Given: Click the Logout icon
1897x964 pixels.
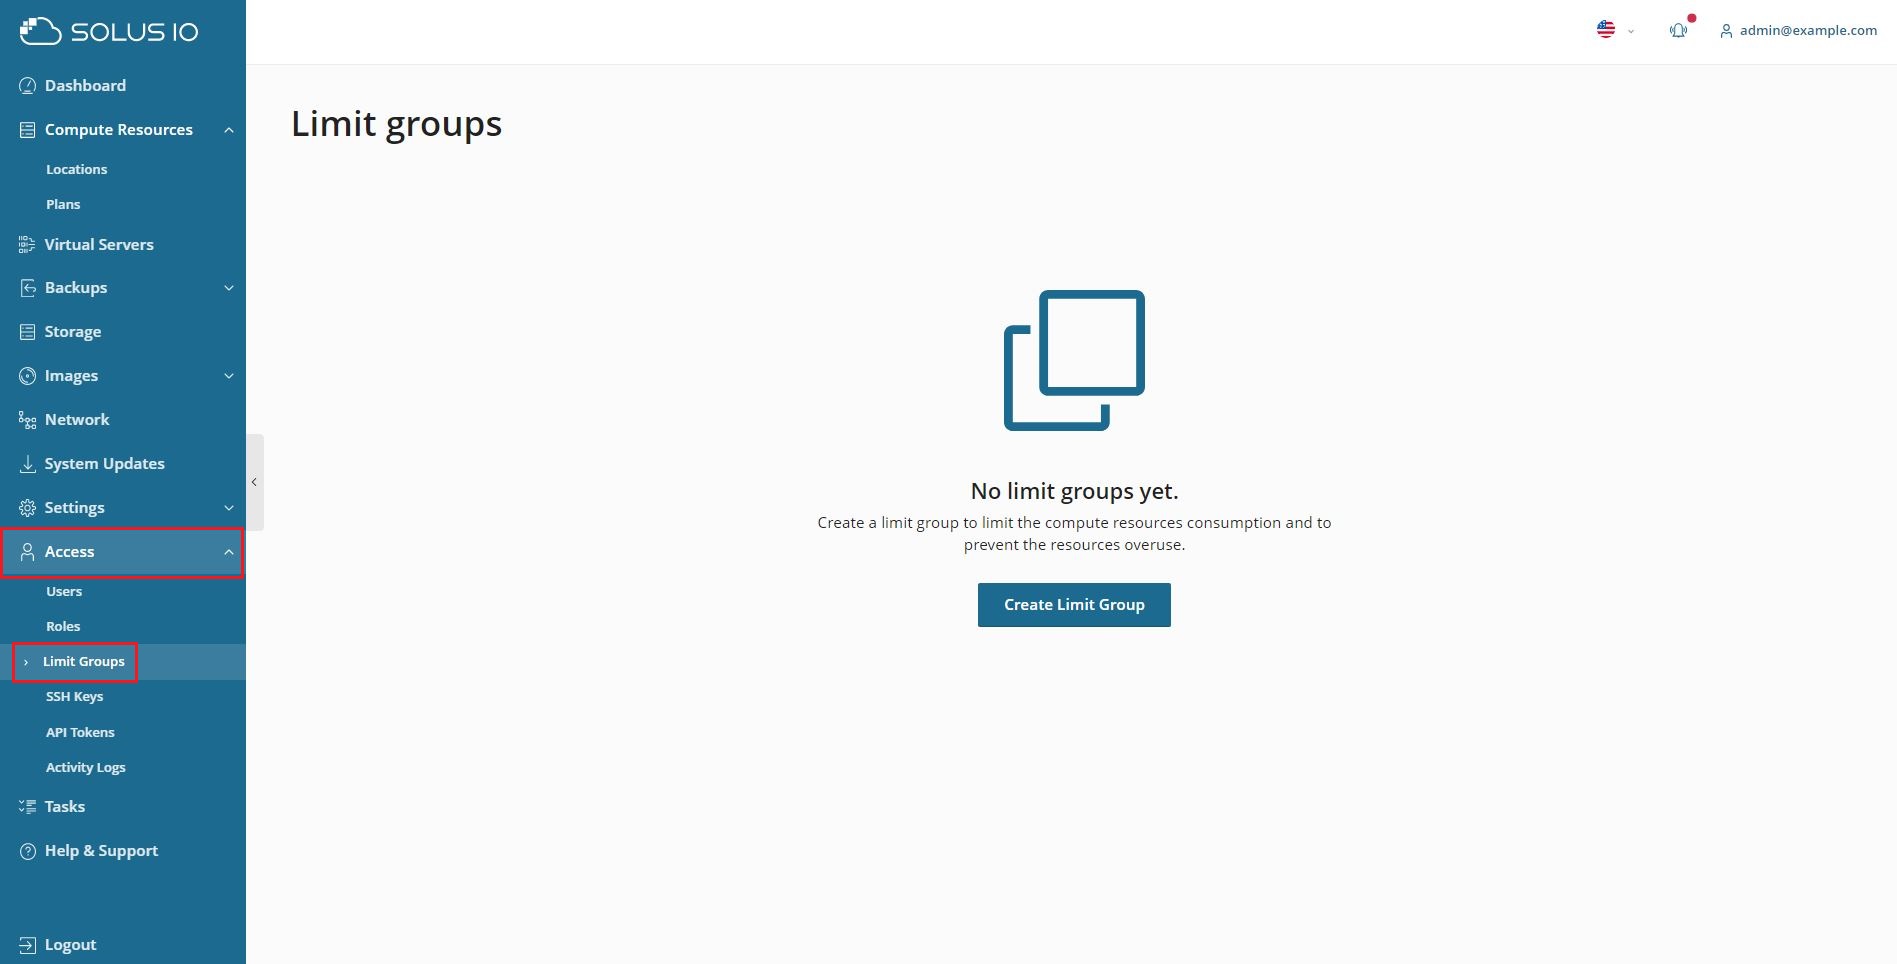Looking at the screenshot, I should click(28, 945).
